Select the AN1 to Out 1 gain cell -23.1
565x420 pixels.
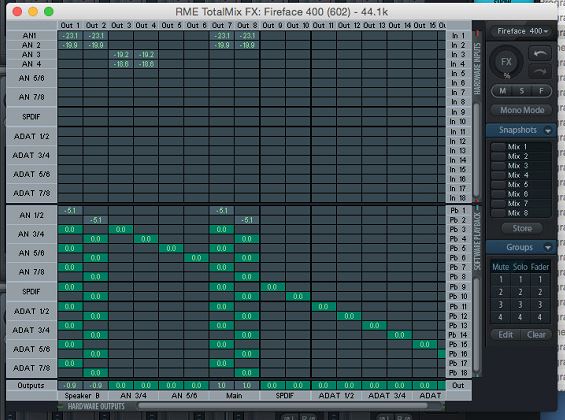(70, 36)
